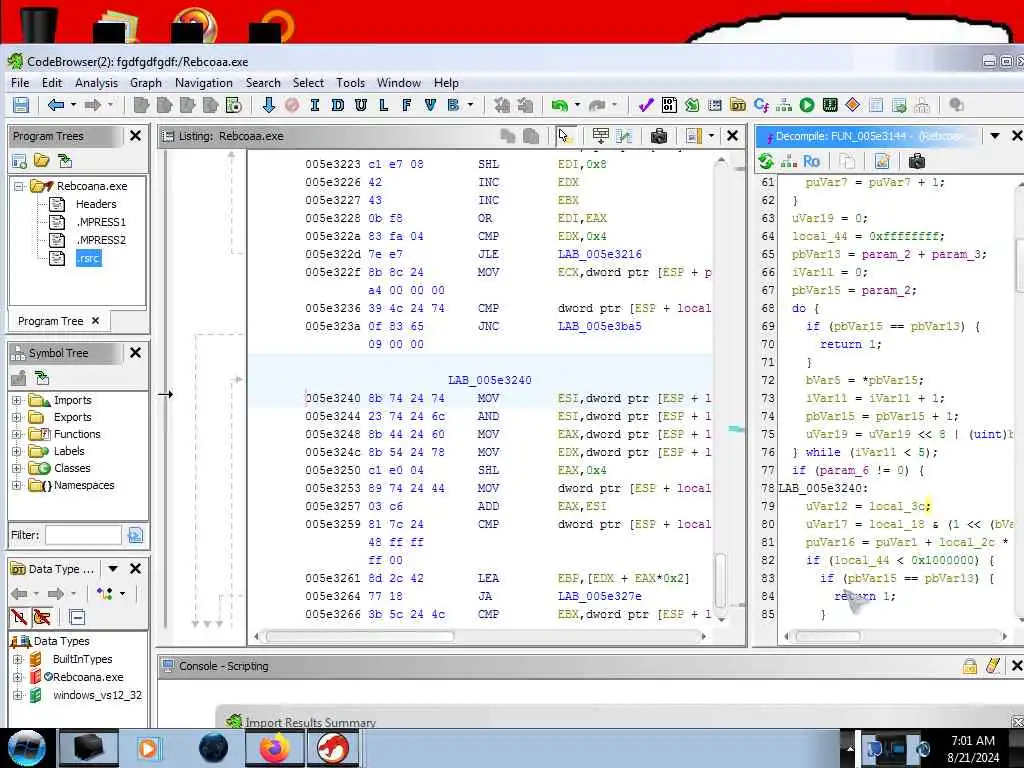
Task: Open the File menu
Action: coord(20,83)
